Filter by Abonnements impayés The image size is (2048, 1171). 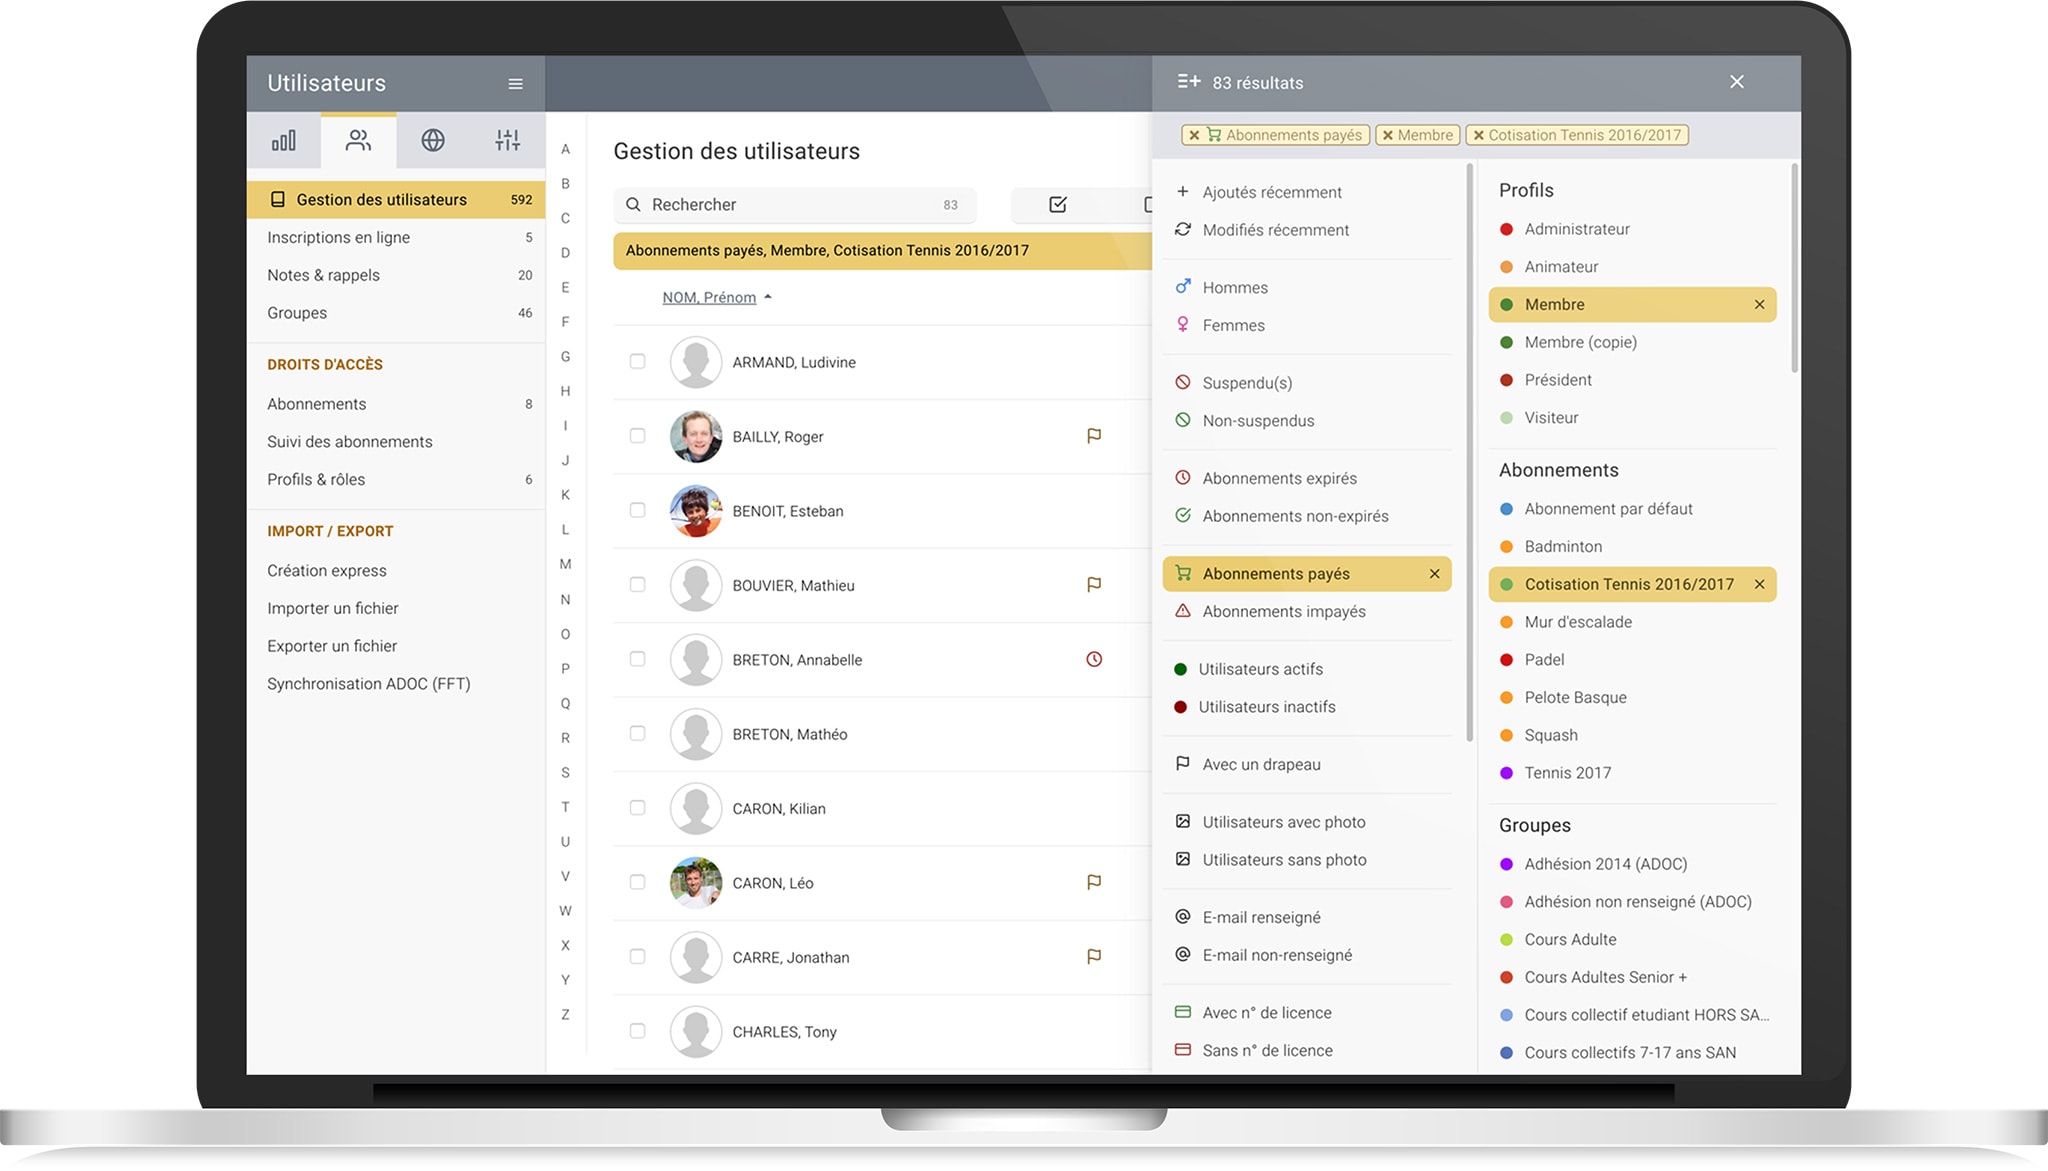(1284, 612)
